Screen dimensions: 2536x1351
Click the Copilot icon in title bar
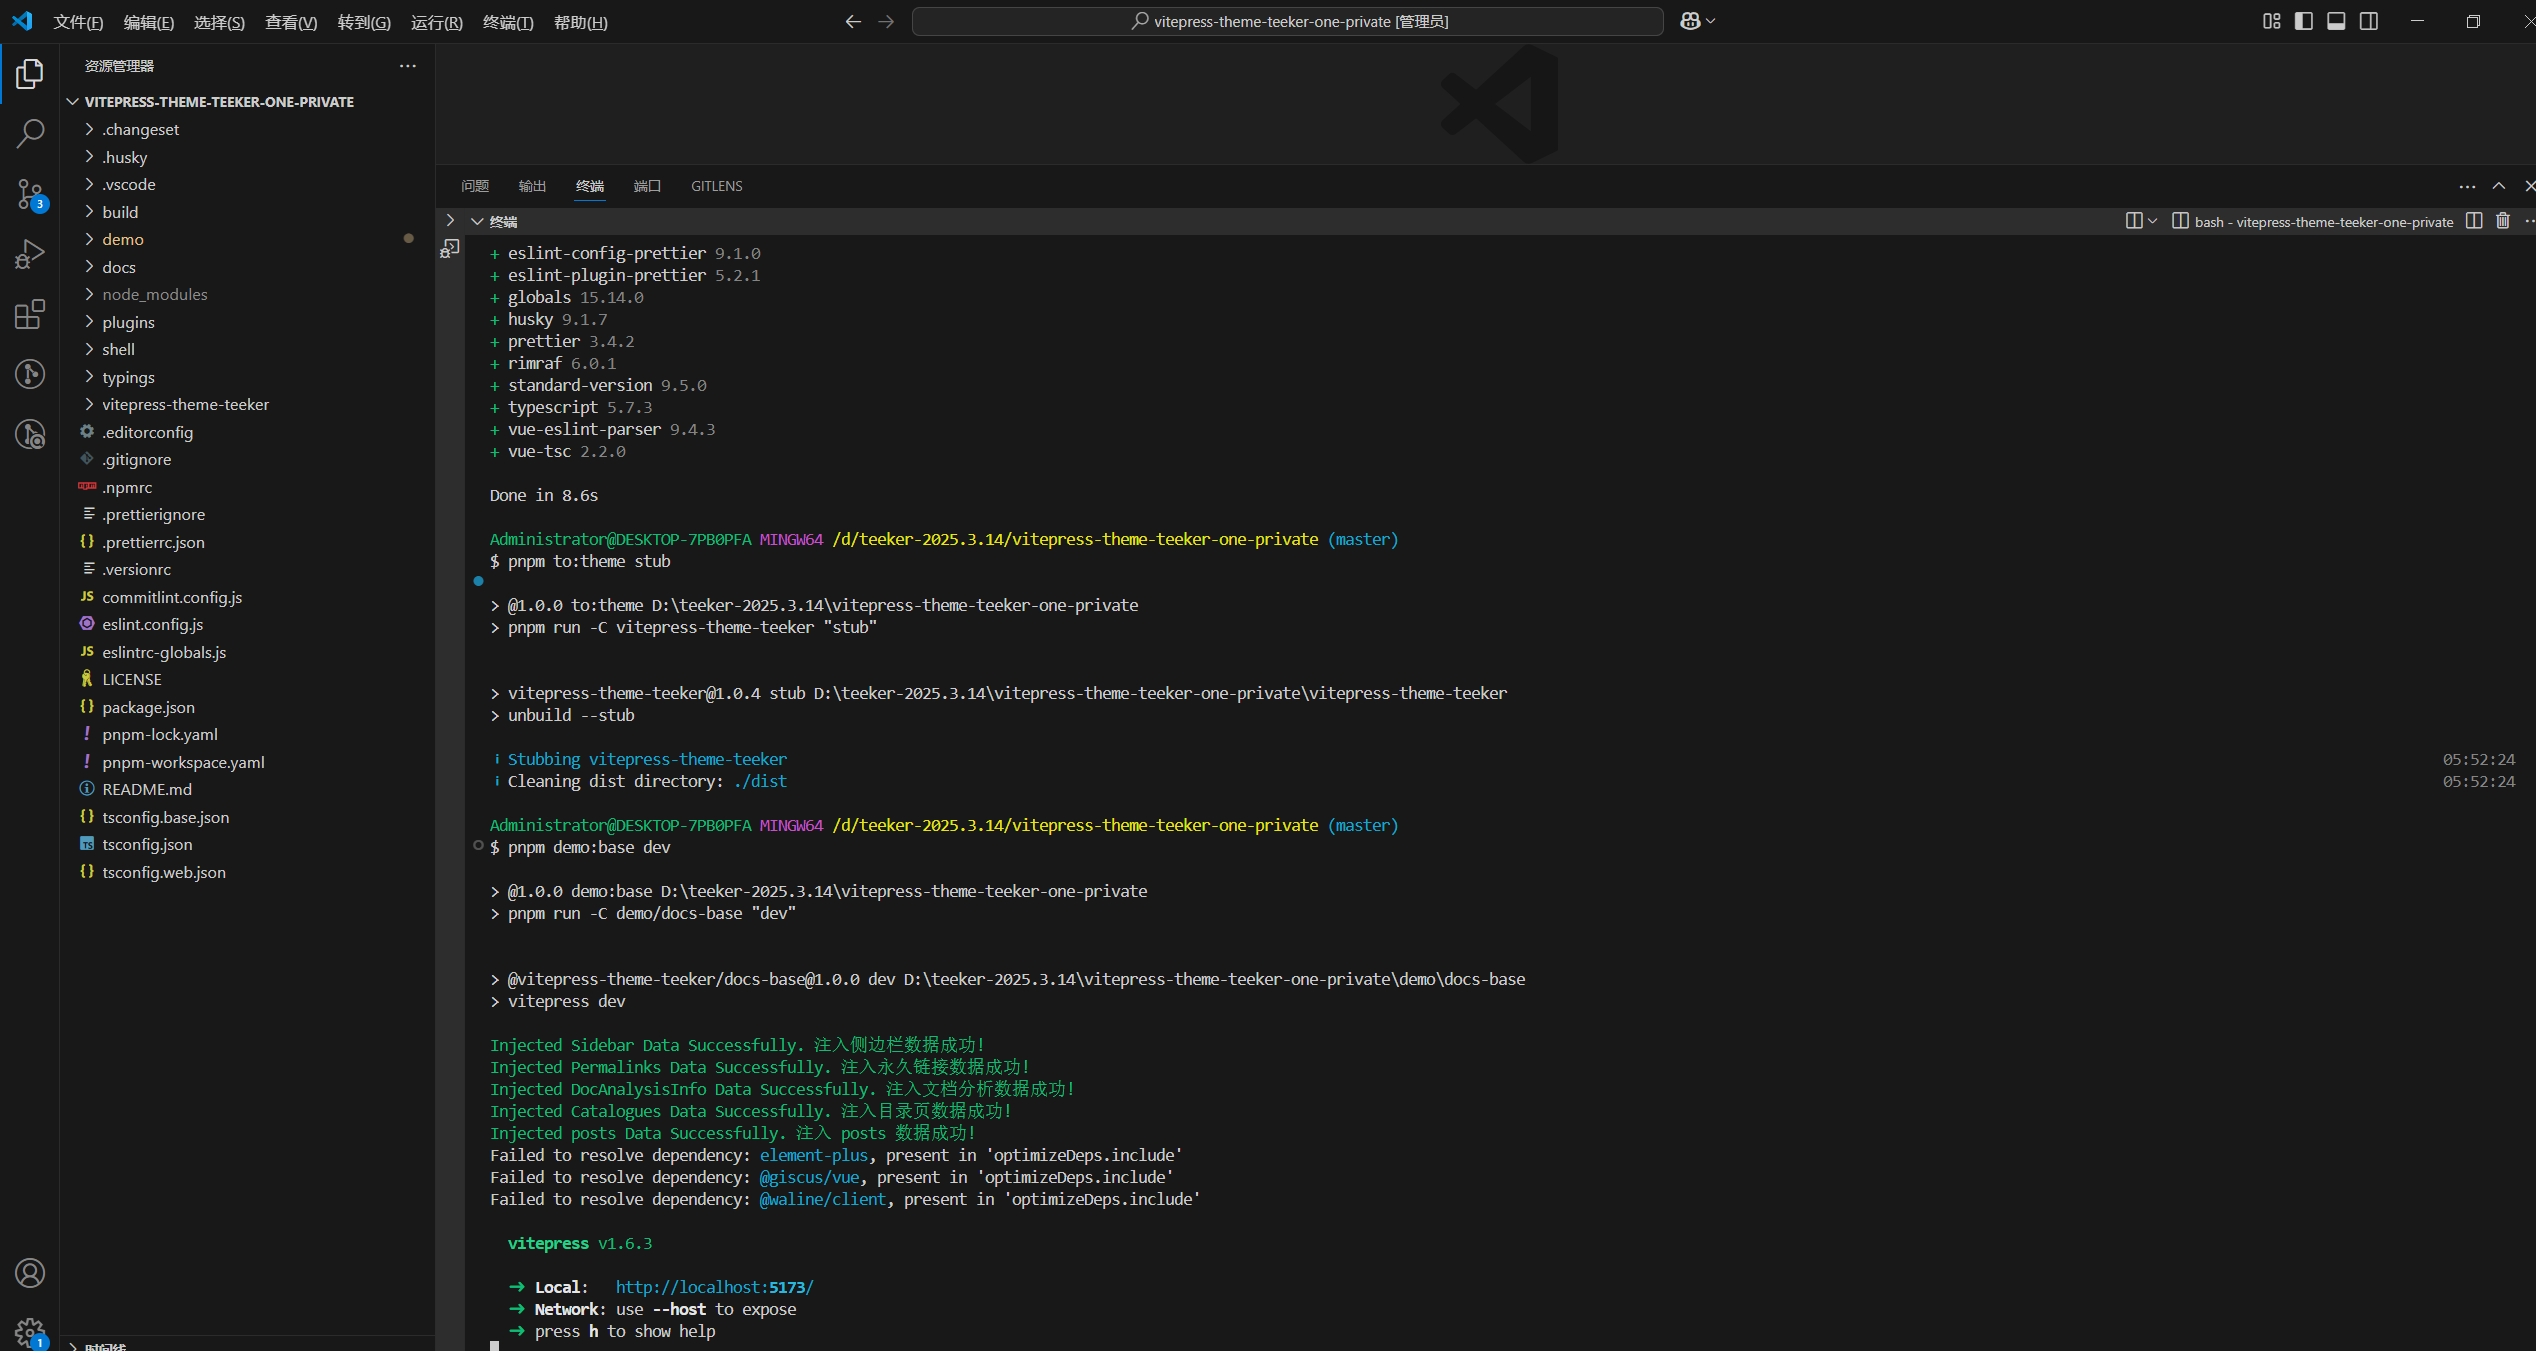click(1690, 21)
